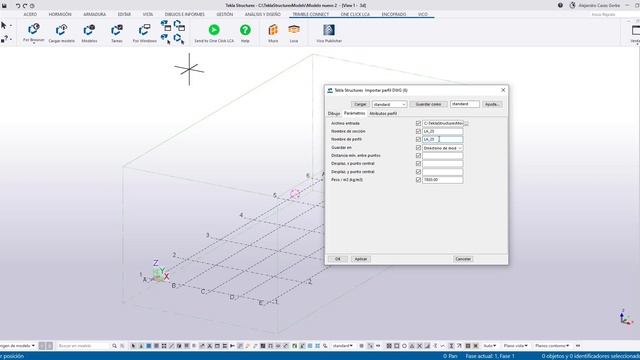The height and width of the screenshot is (360, 640).
Task: Switch to the Dibujo tab in dialog
Action: tap(333, 113)
